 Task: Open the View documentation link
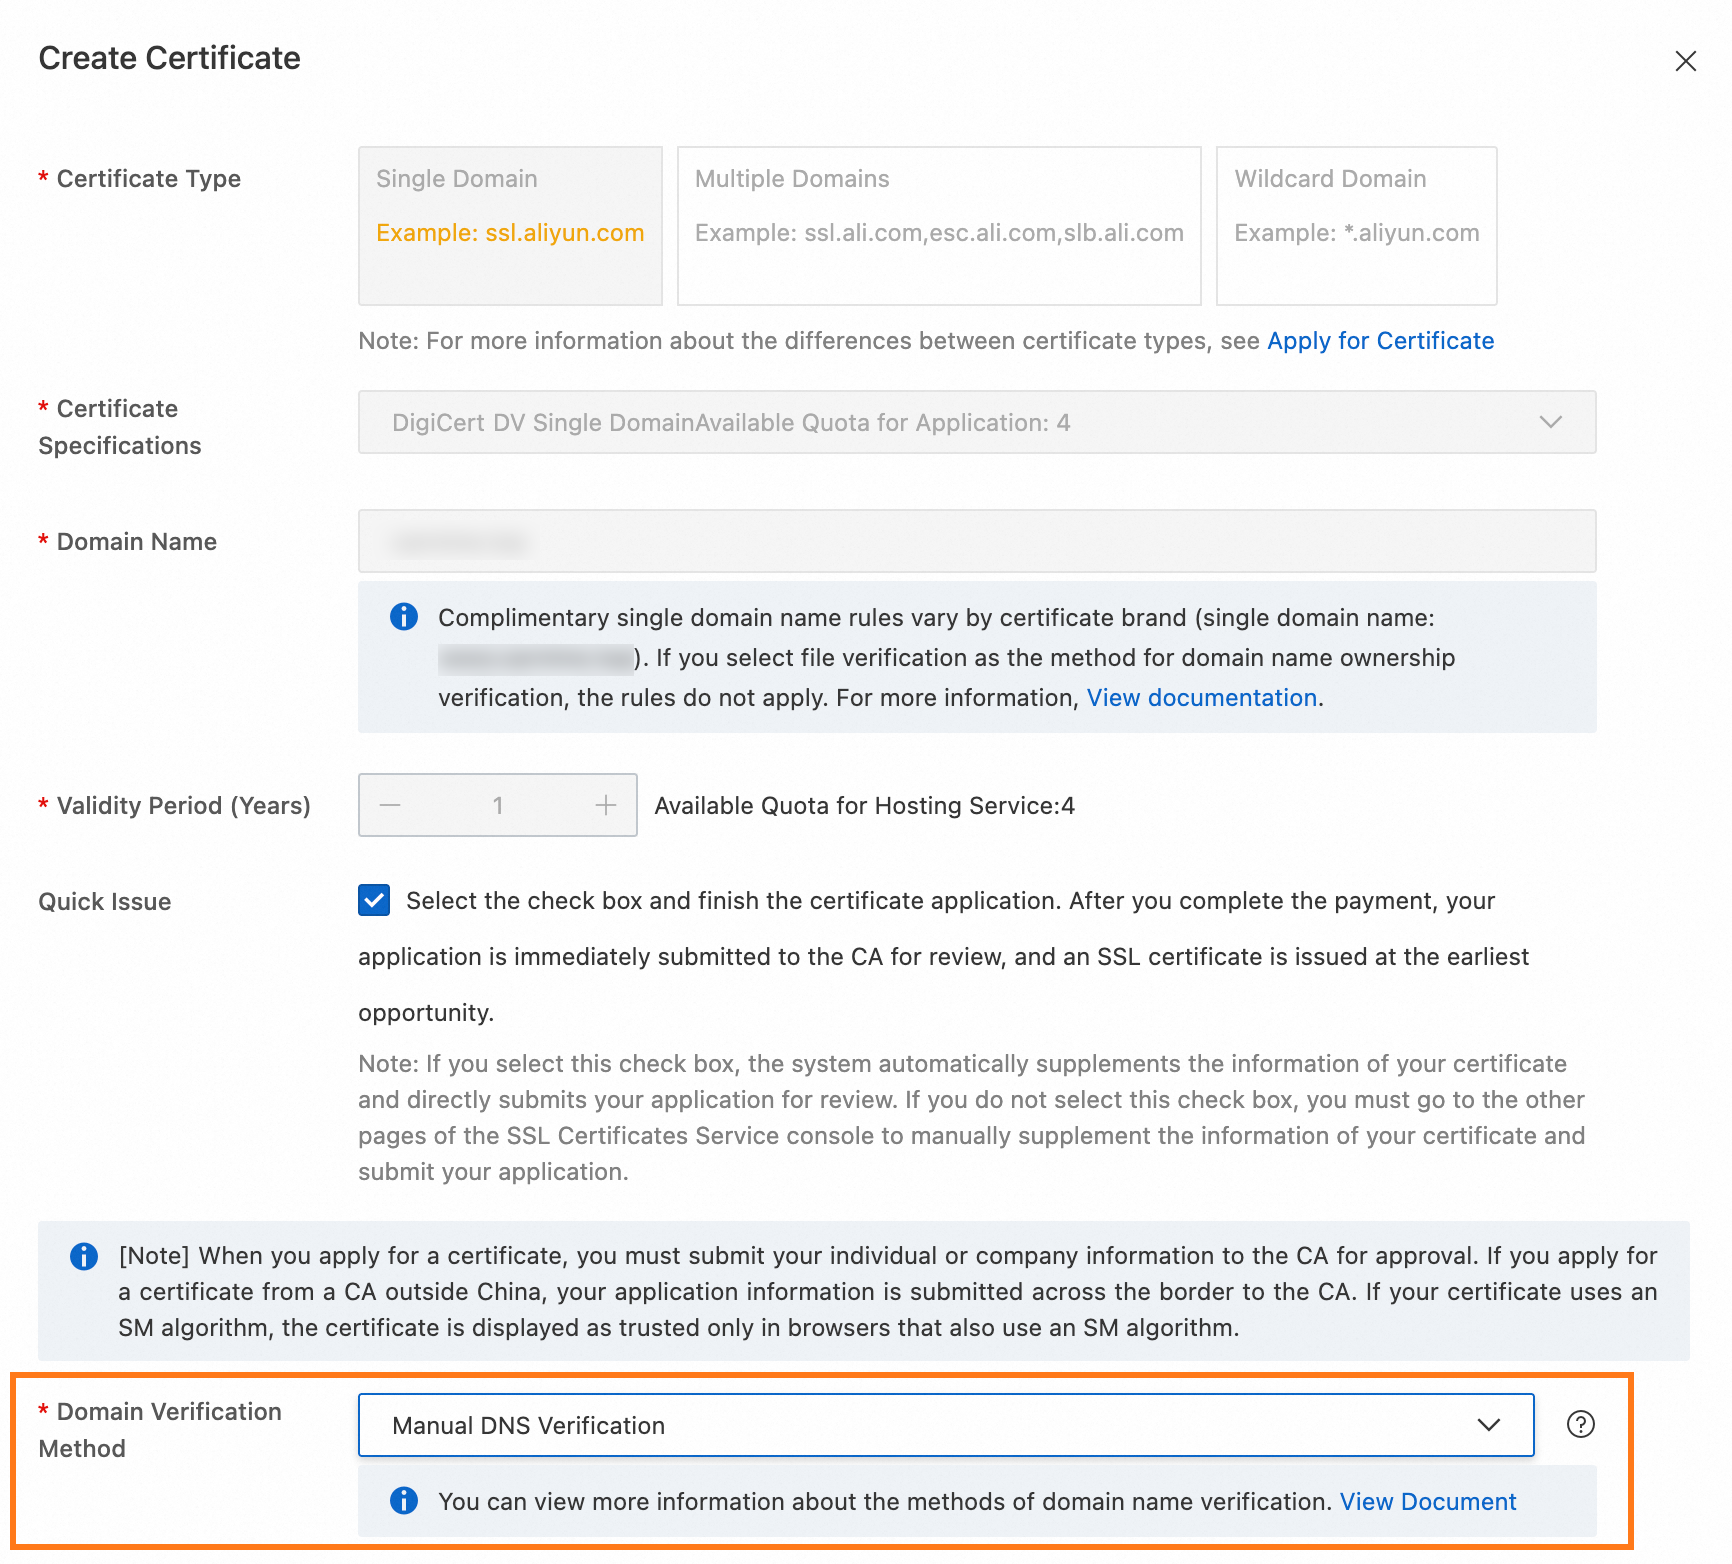pyautogui.click(x=1201, y=697)
